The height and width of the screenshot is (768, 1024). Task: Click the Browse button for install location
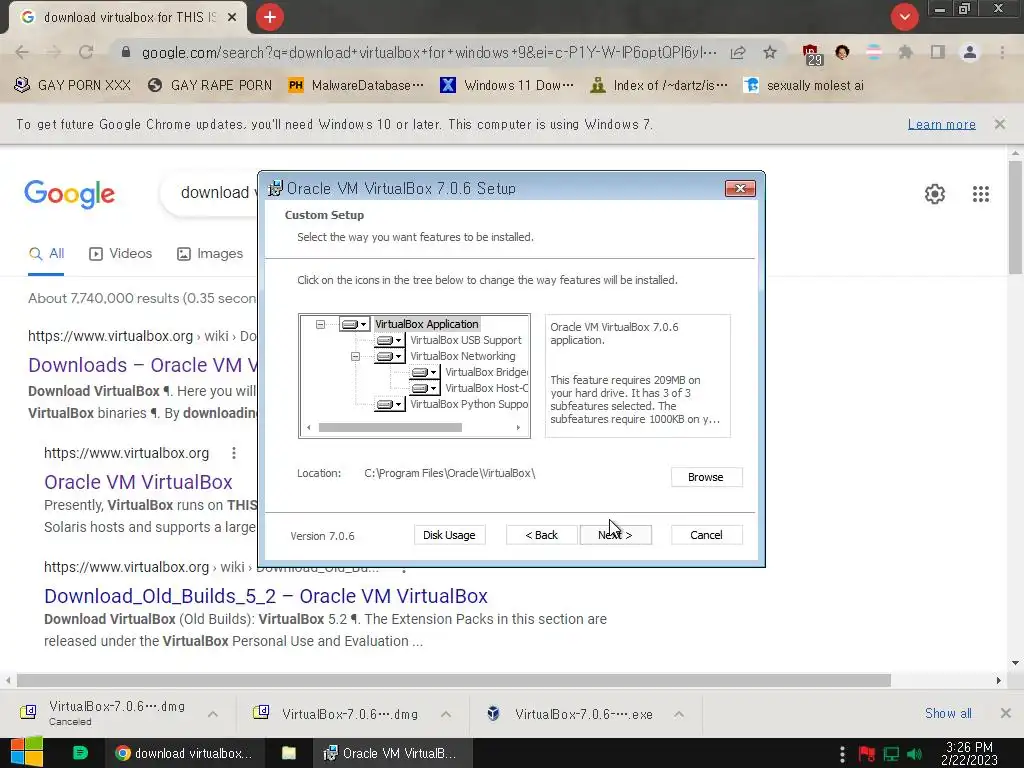click(706, 477)
